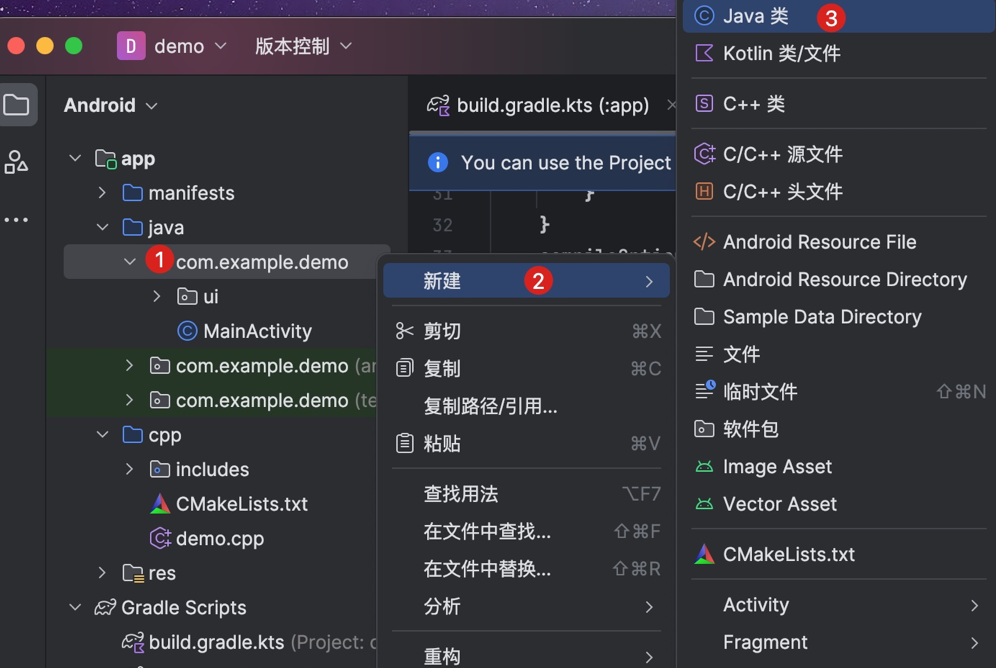Click the Kotlin class/file icon

(x=704, y=53)
